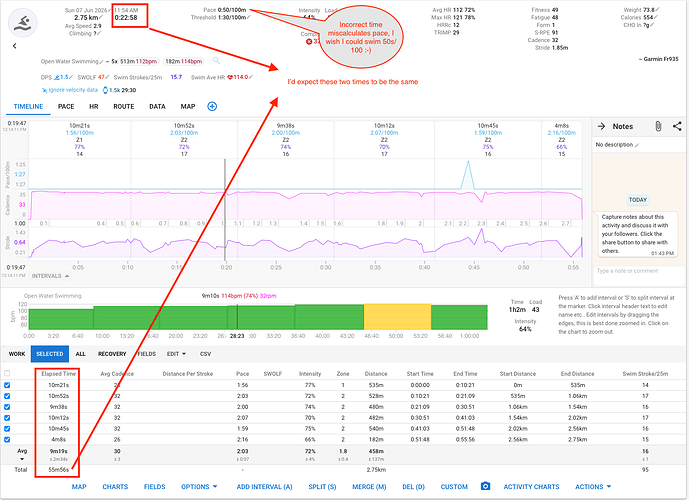Click the 513m 112bpm interval group chip

tap(138, 62)
